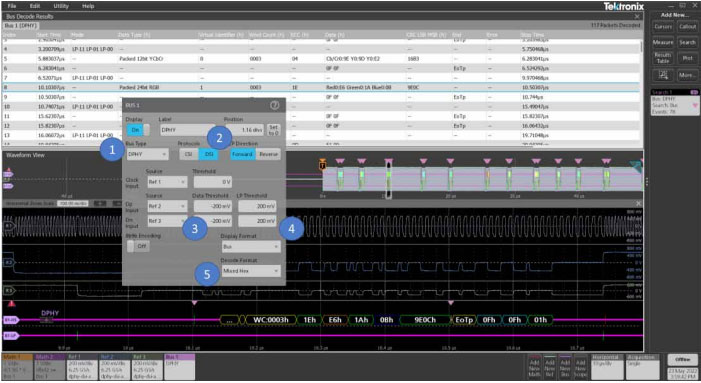Click the 9E0Ch decoded CRC field

click(x=425, y=320)
